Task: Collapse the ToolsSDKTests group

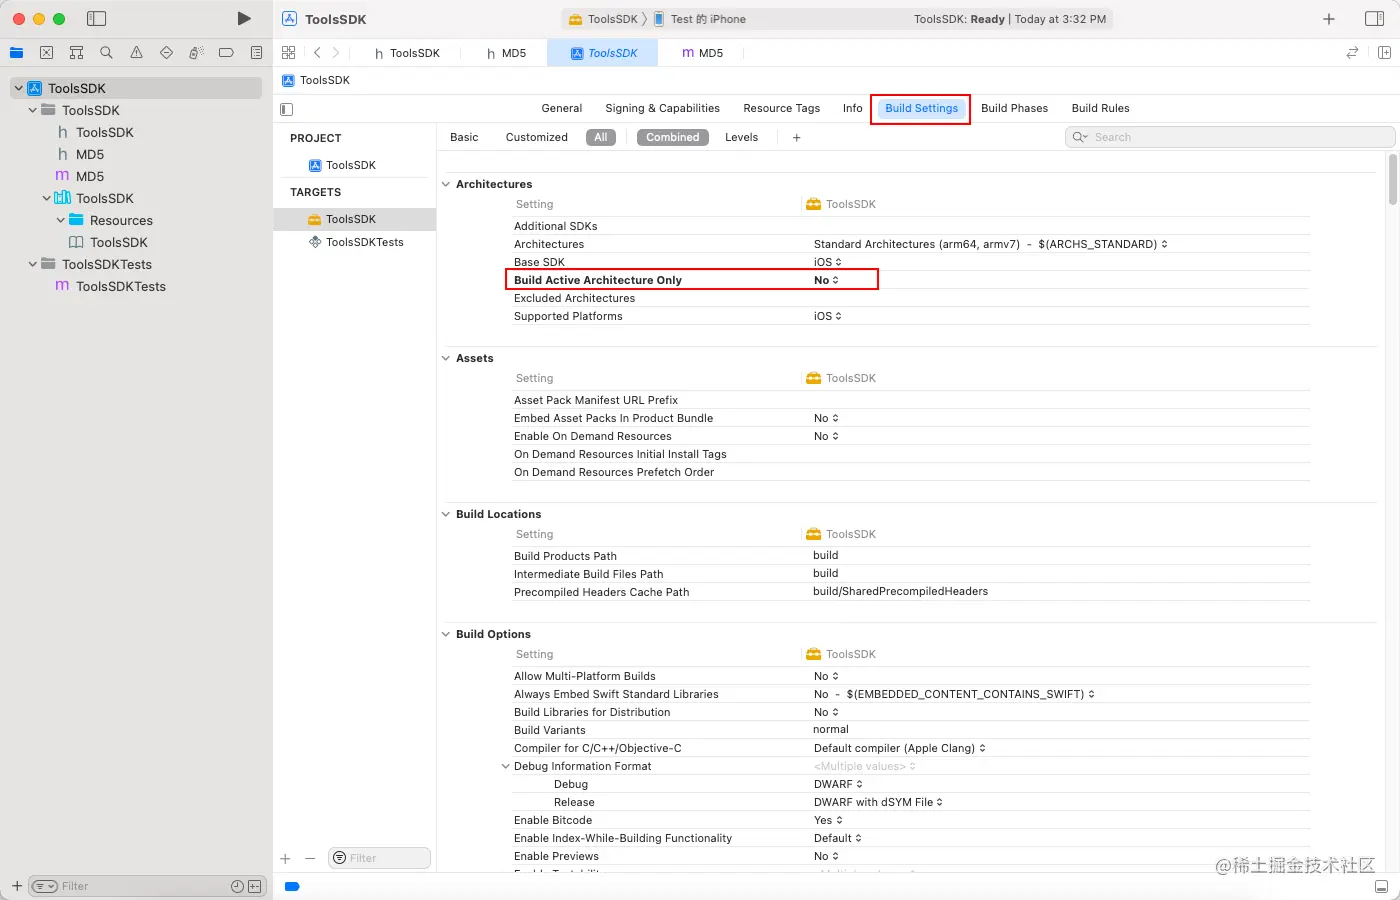Action: (33, 264)
